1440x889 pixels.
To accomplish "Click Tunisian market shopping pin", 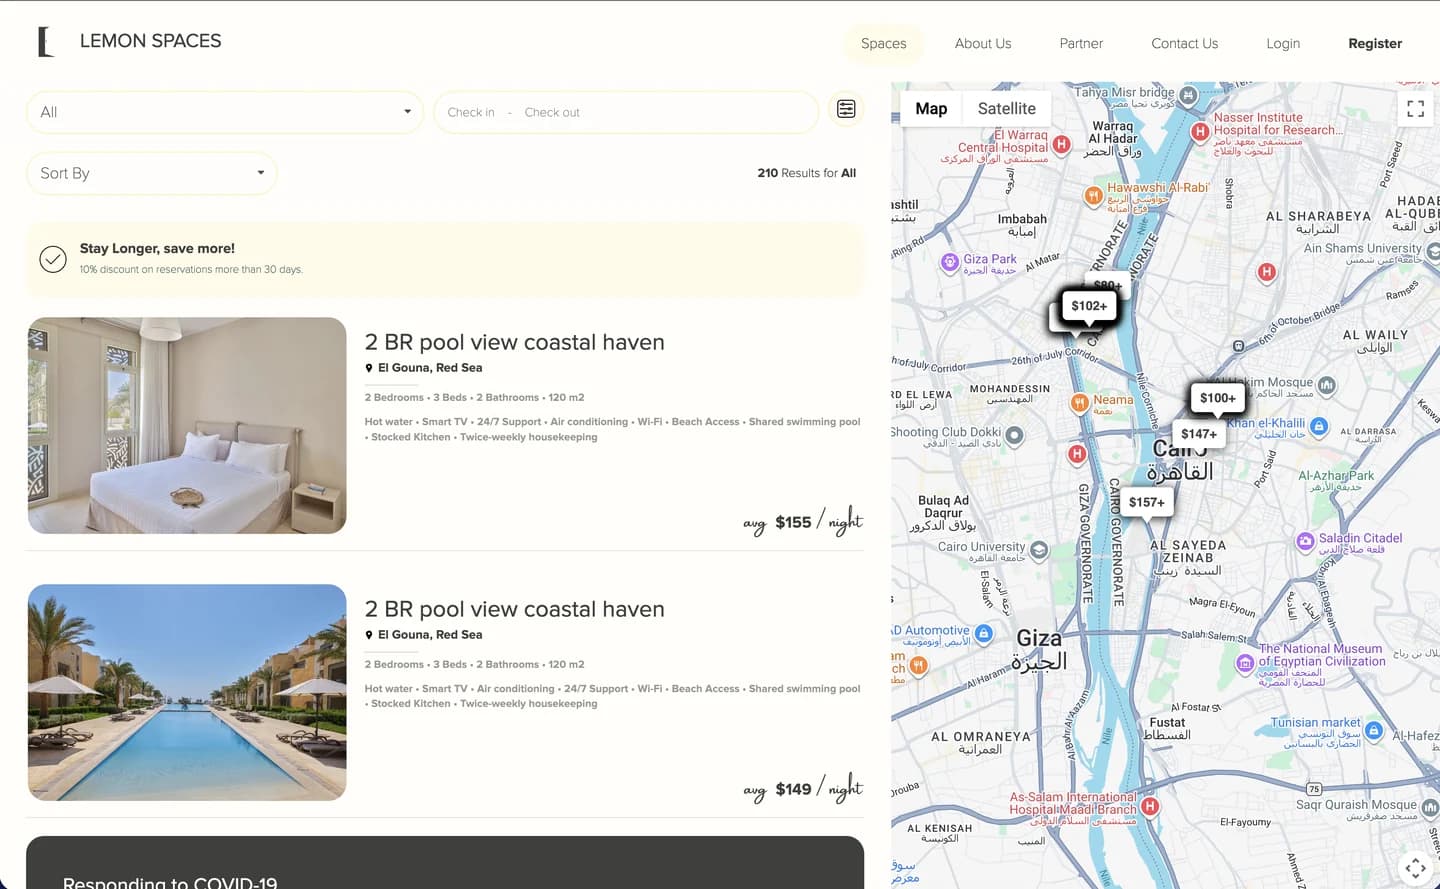I will point(1374,731).
